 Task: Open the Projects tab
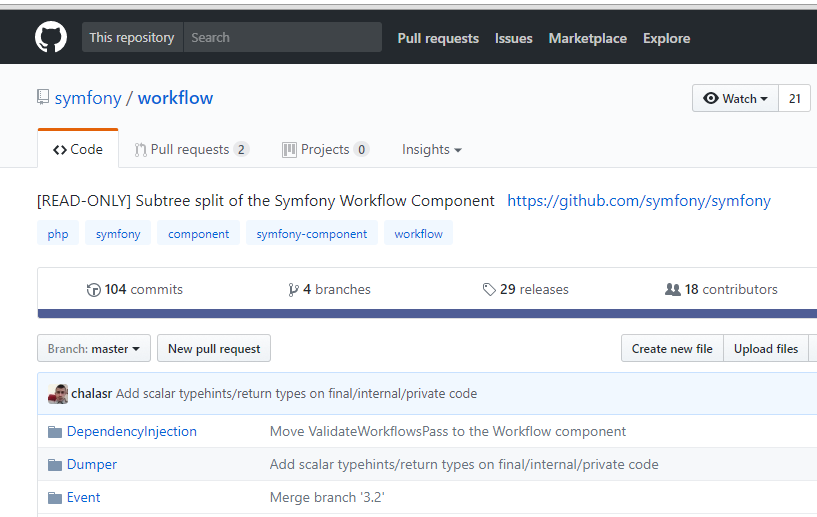coord(325,149)
